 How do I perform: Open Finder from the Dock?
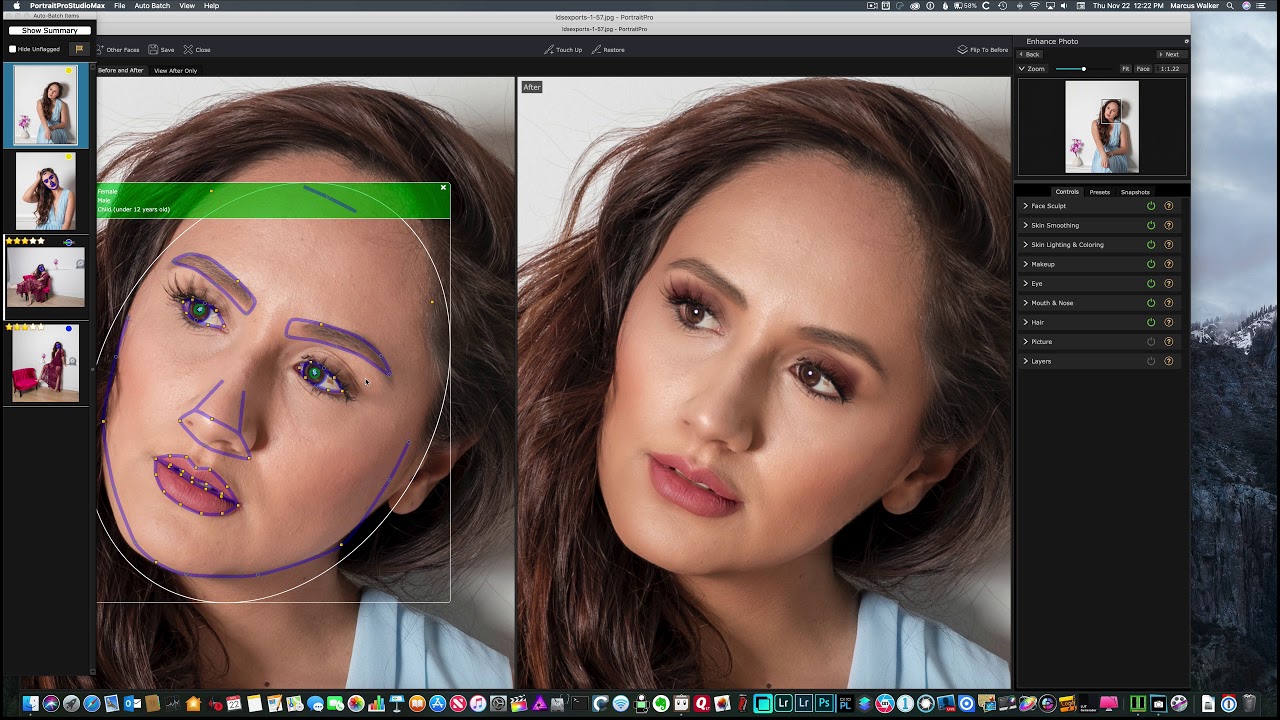30,704
